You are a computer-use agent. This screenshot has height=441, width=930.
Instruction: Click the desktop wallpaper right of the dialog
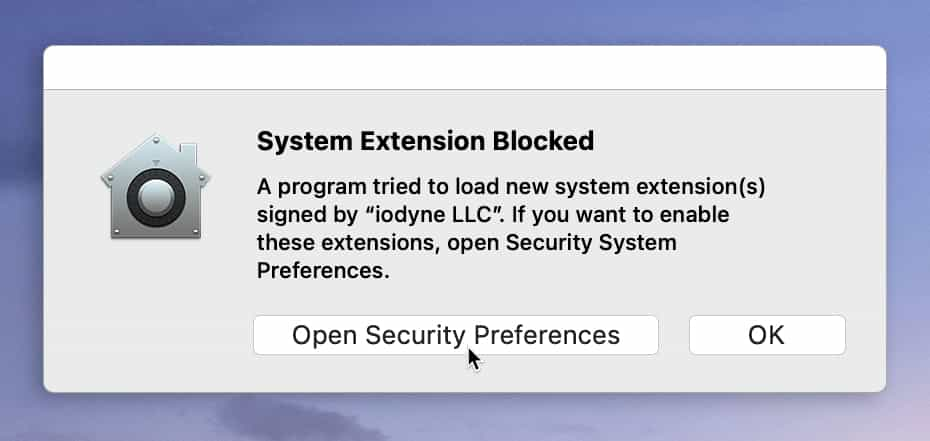click(x=908, y=220)
